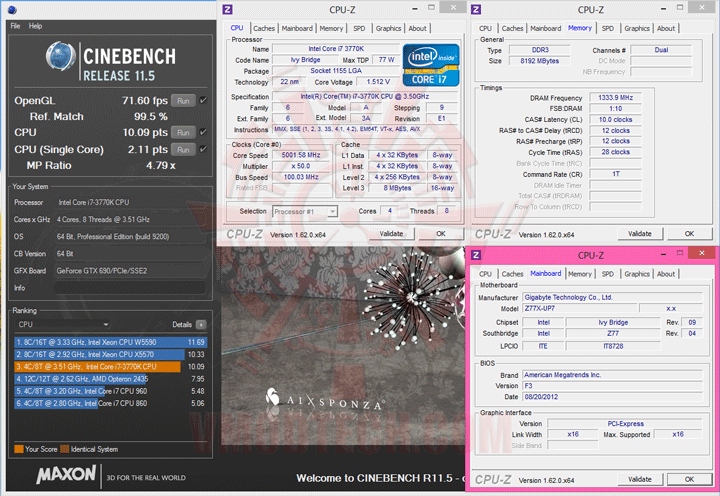This screenshot has height=496, width=720.
Task: Click the BIOS date 08/20/2012 field
Action: click(613, 397)
